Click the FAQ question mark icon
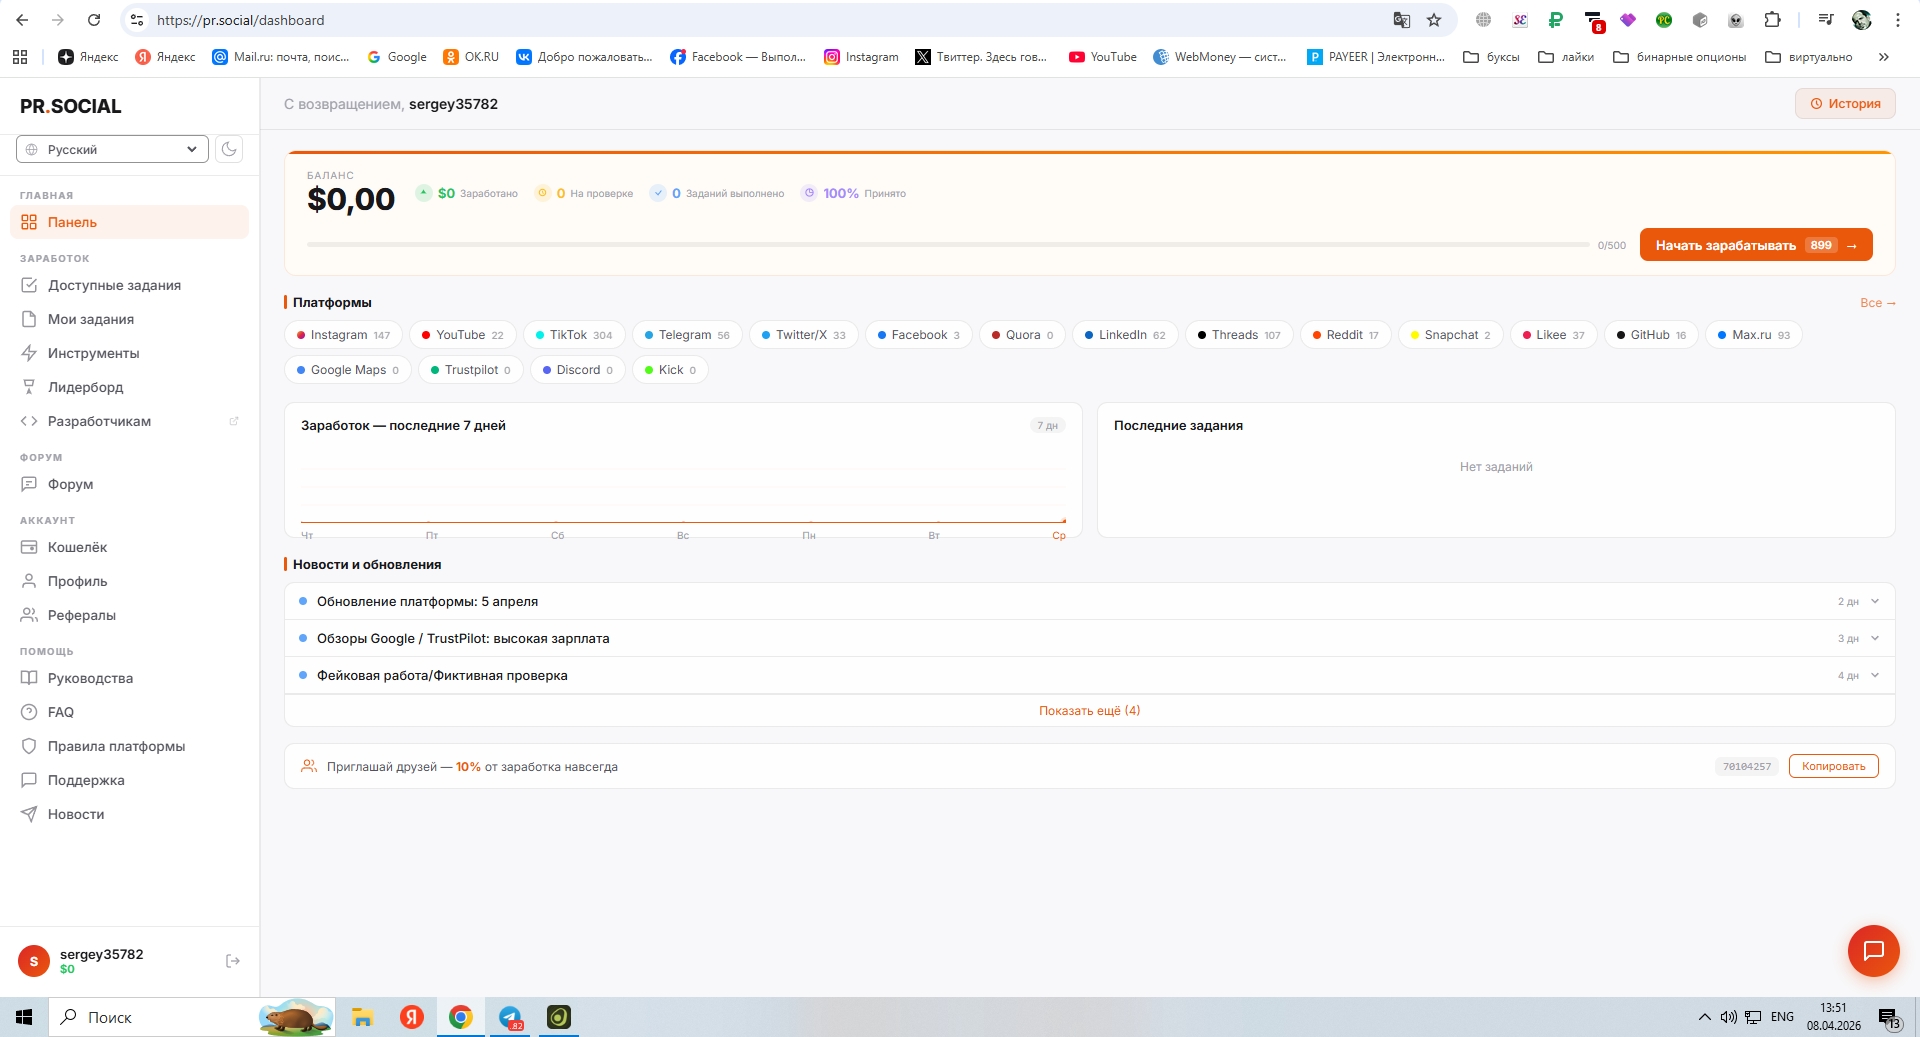The width and height of the screenshot is (1920, 1037). point(29,712)
